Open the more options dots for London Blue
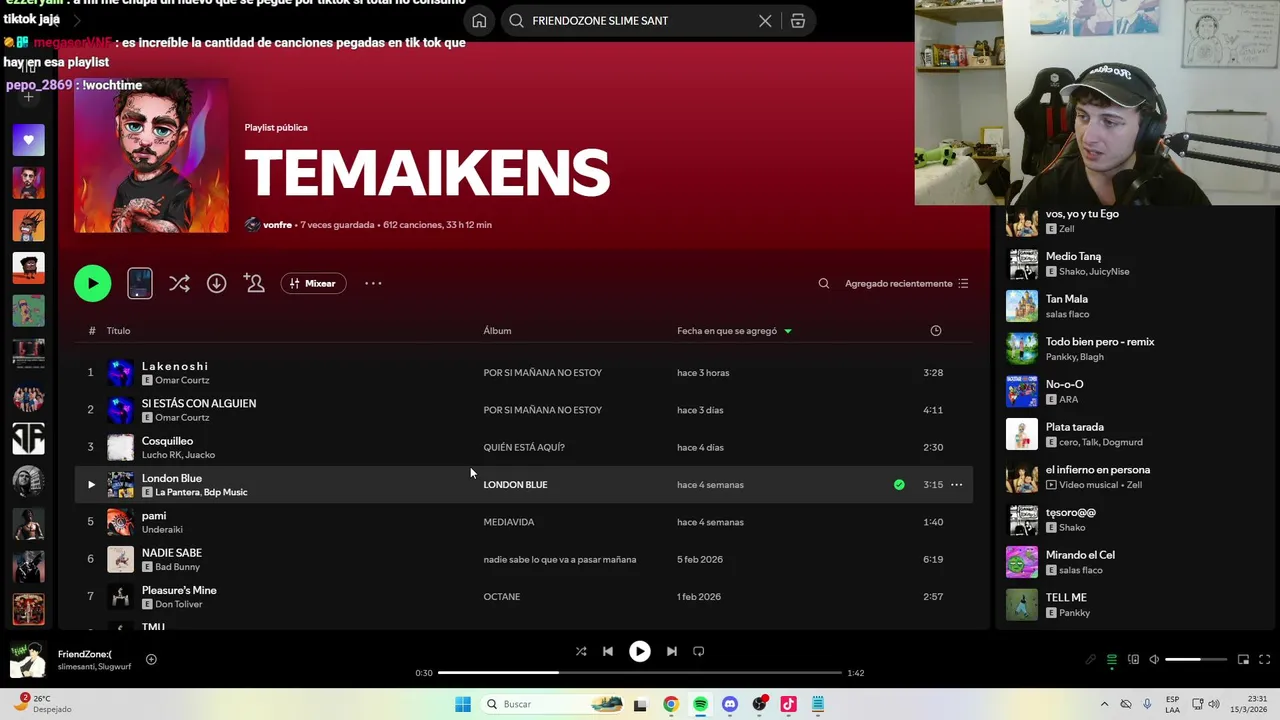The width and height of the screenshot is (1280, 720). click(x=956, y=485)
